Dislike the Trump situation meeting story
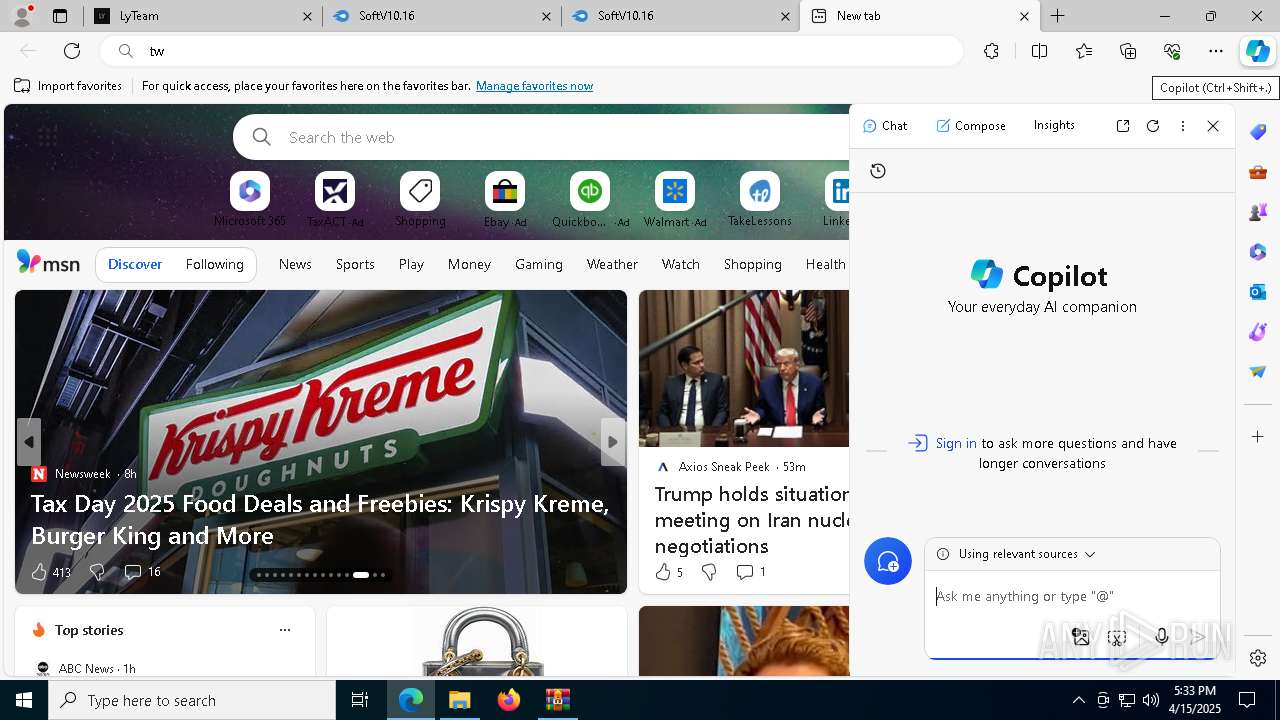 (x=709, y=572)
